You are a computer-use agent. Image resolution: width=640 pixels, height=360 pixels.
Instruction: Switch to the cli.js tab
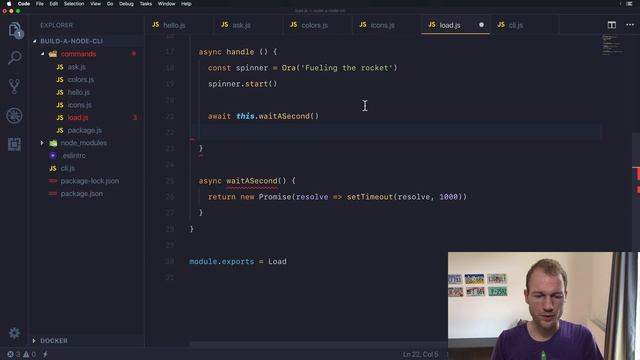516,25
